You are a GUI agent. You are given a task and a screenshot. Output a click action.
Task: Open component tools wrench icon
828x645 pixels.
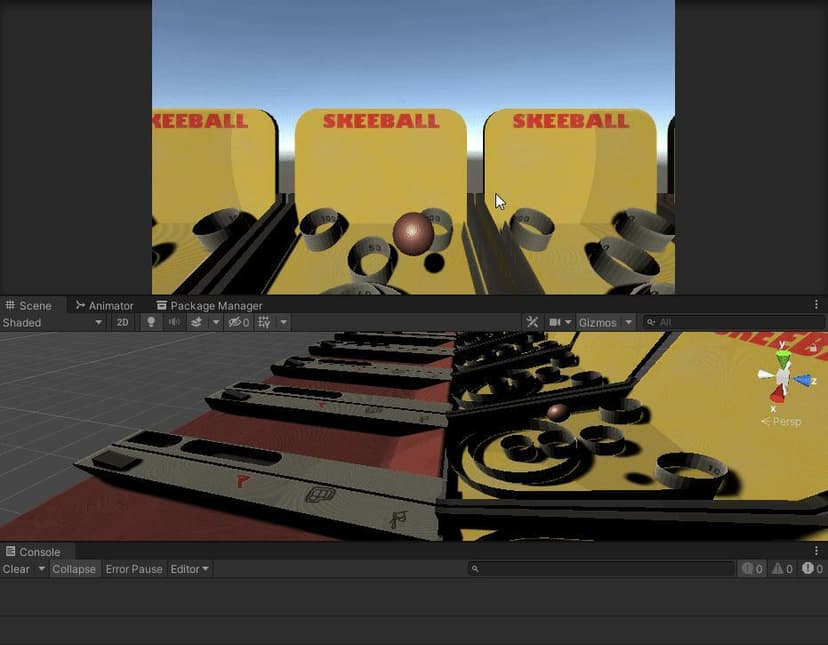click(x=532, y=322)
